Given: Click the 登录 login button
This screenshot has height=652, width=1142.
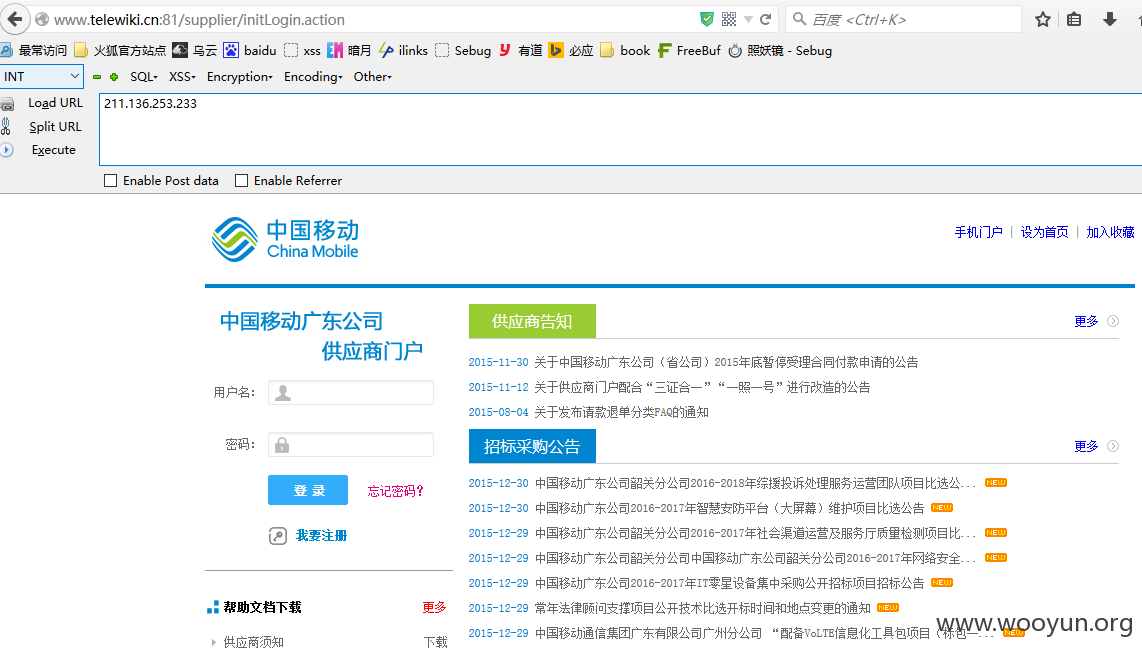Looking at the screenshot, I should (308, 490).
